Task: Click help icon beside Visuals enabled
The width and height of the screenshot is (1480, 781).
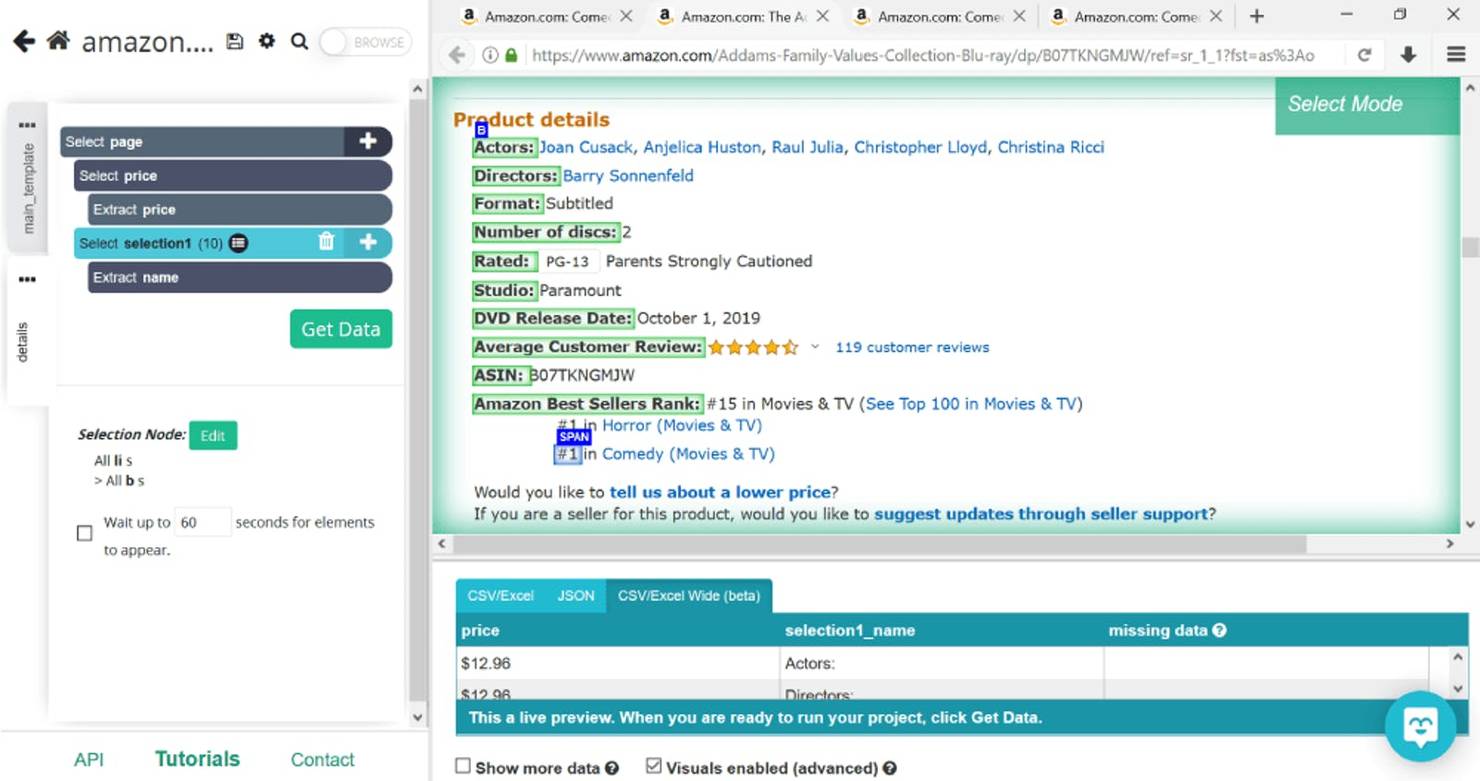Action: 890,768
